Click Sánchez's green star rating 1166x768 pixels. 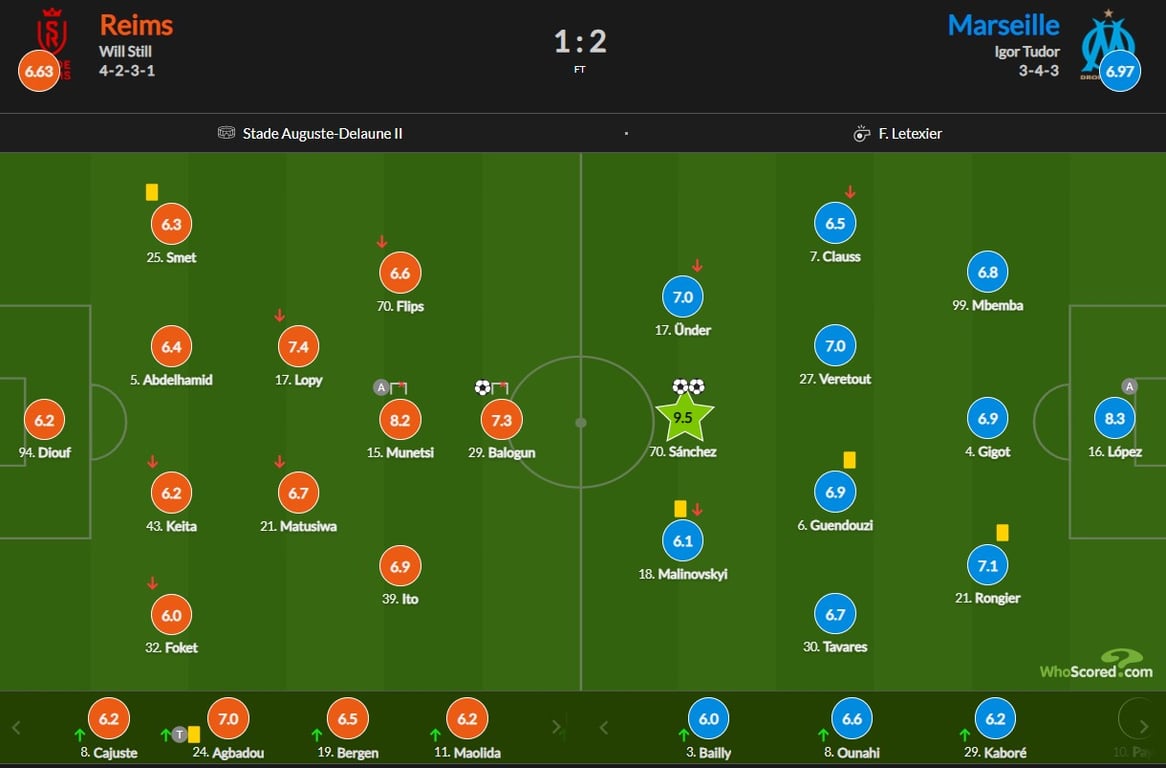pos(684,419)
